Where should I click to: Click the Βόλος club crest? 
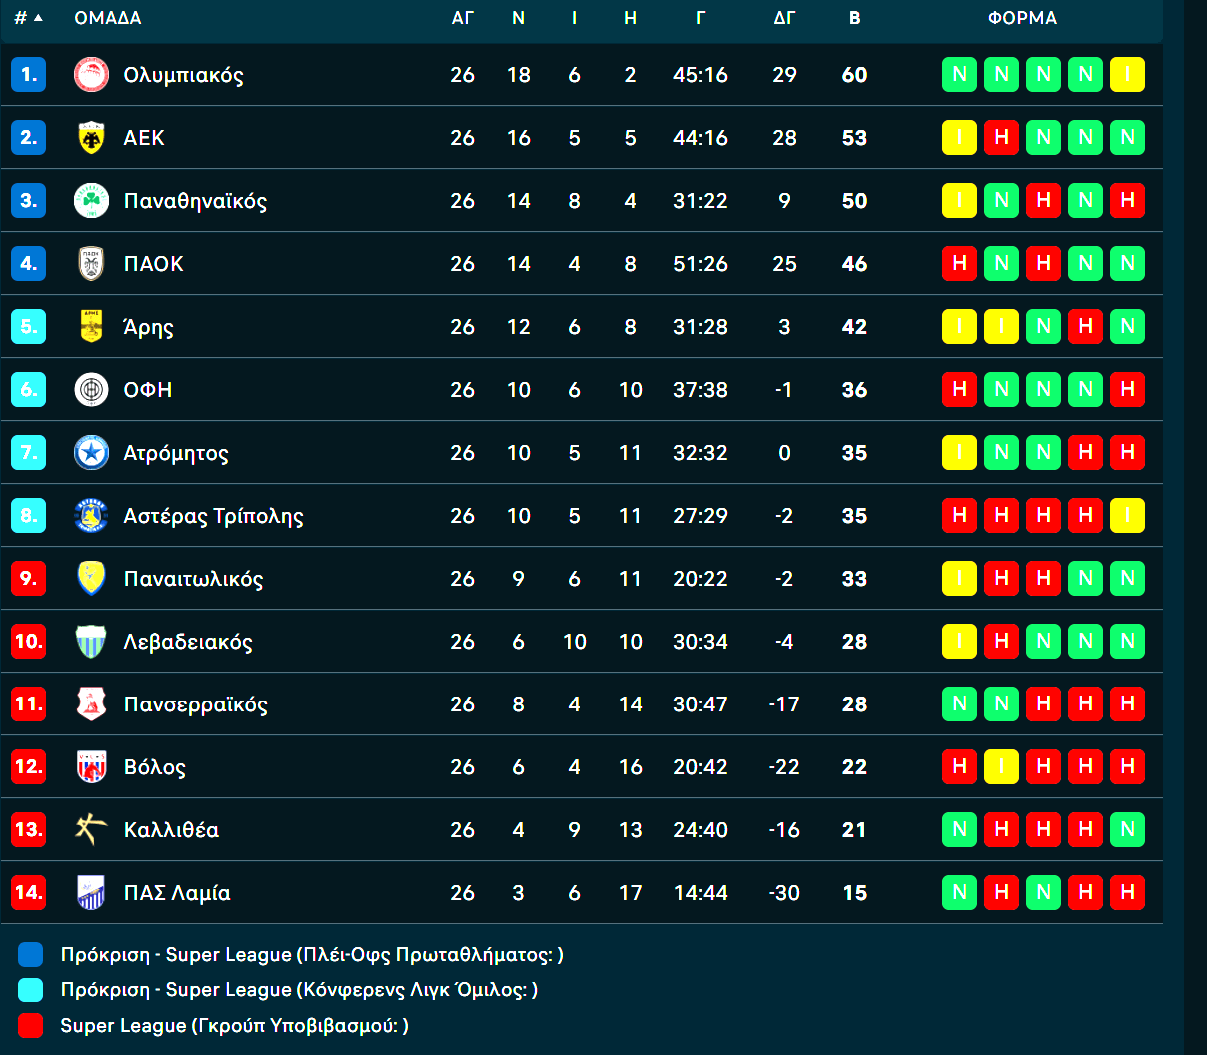coord(91,767)
